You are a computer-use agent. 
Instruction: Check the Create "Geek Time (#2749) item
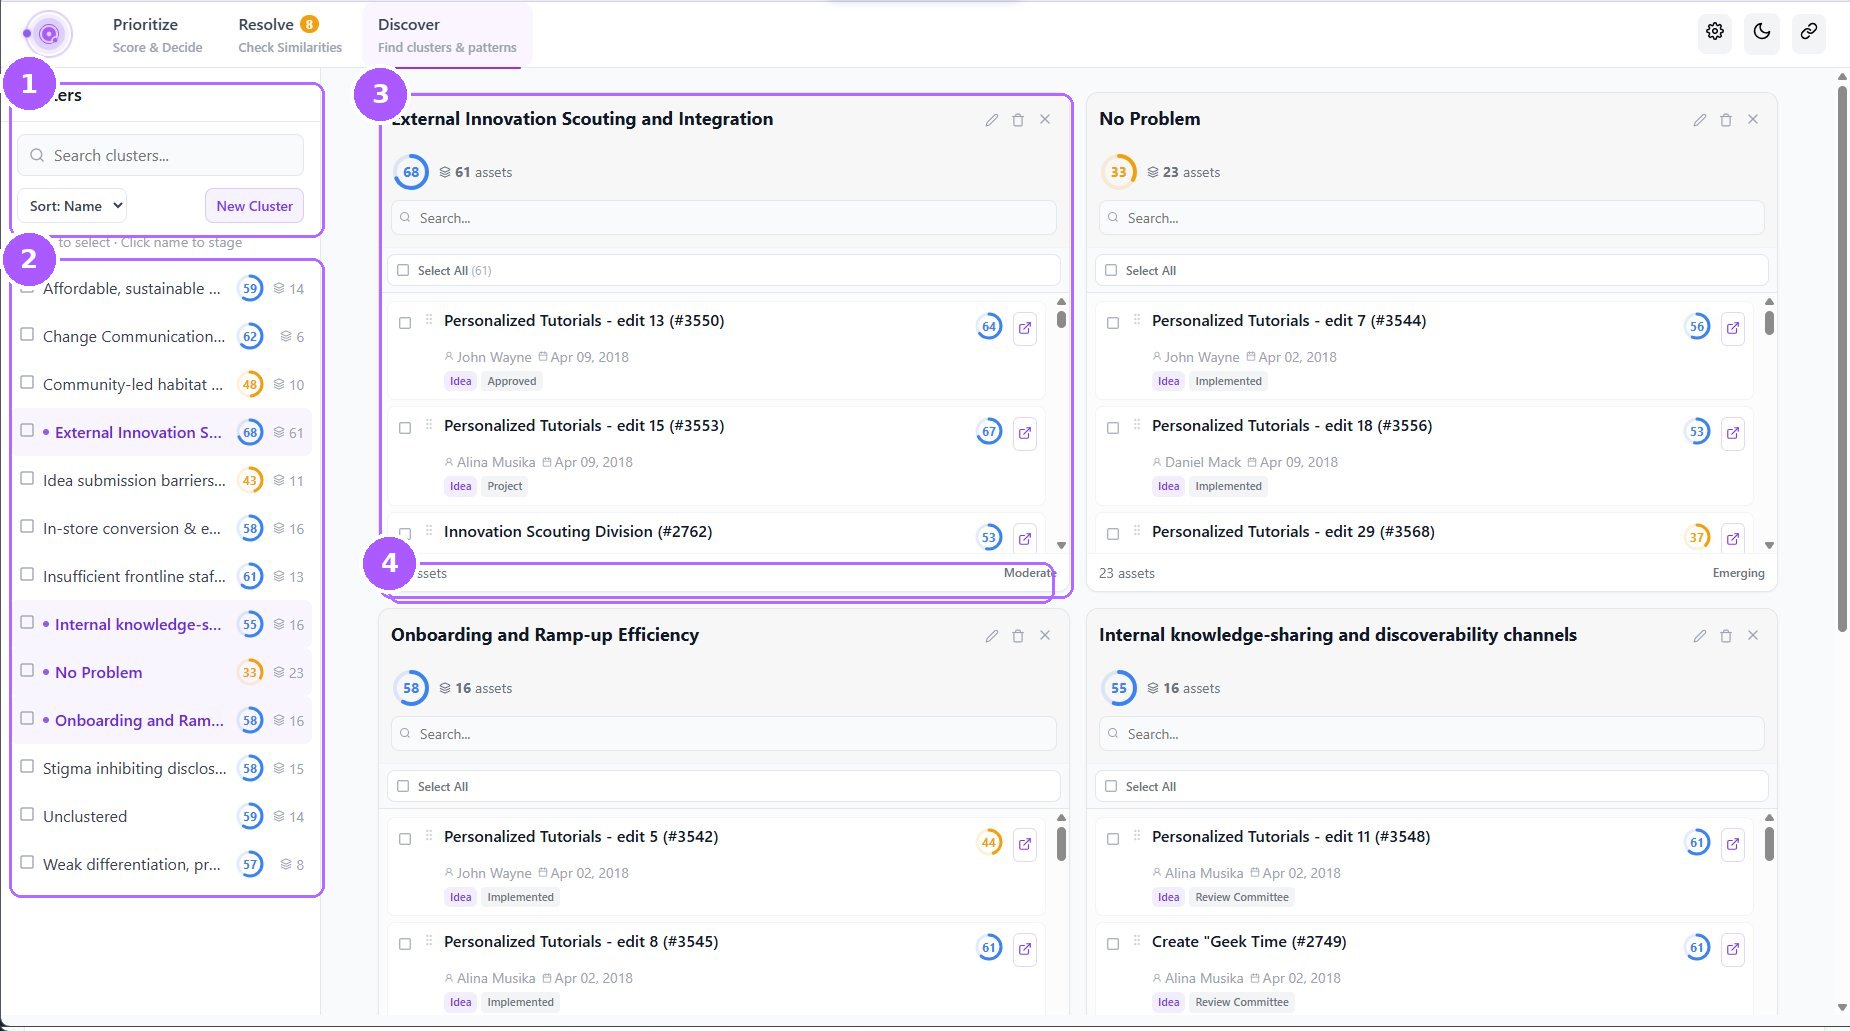click(1113, 944)
